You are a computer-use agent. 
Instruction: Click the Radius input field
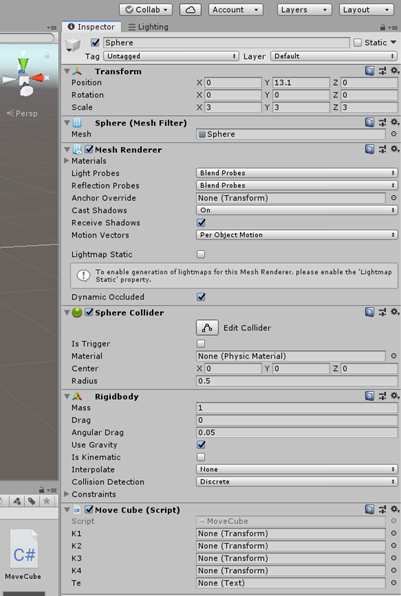click(x=297, y=381)
